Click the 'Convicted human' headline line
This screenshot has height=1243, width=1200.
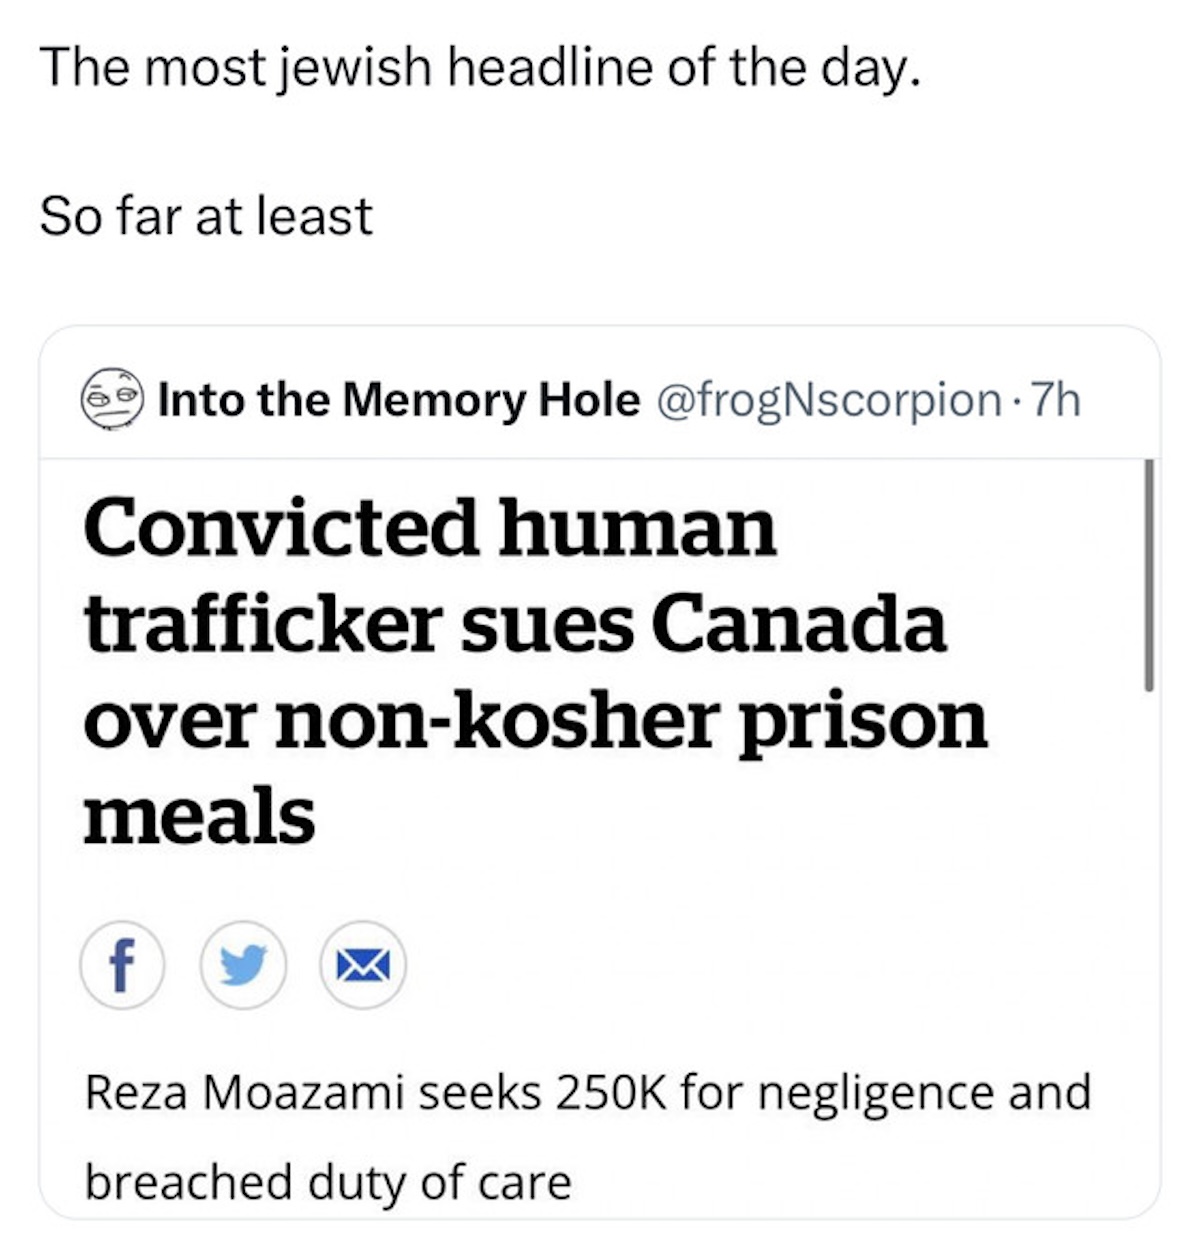click(430, 528)
